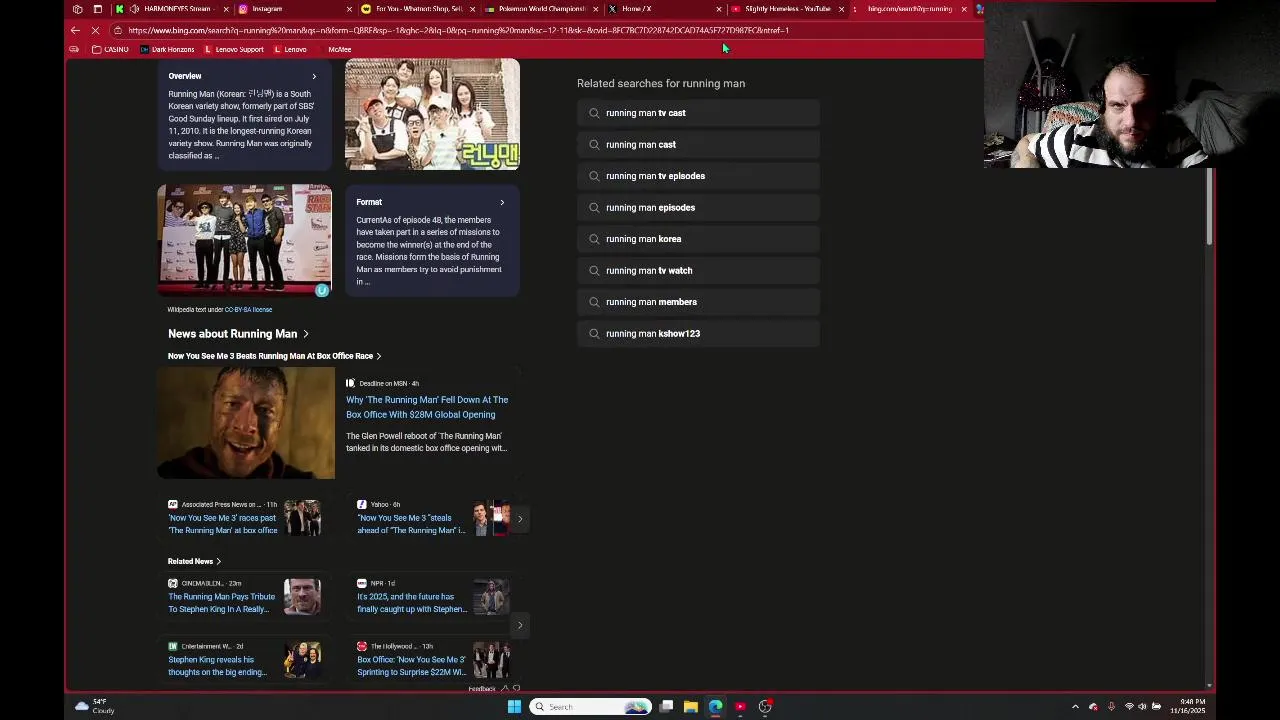Click the red YouTube app taskbar icon
Viewport: 1280px width, 720px height.
740,707
